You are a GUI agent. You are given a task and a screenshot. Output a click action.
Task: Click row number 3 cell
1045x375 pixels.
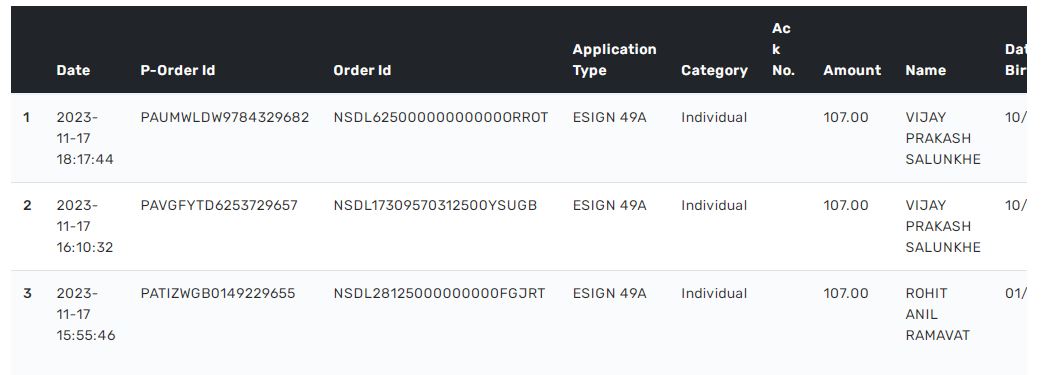click(27, 294)
